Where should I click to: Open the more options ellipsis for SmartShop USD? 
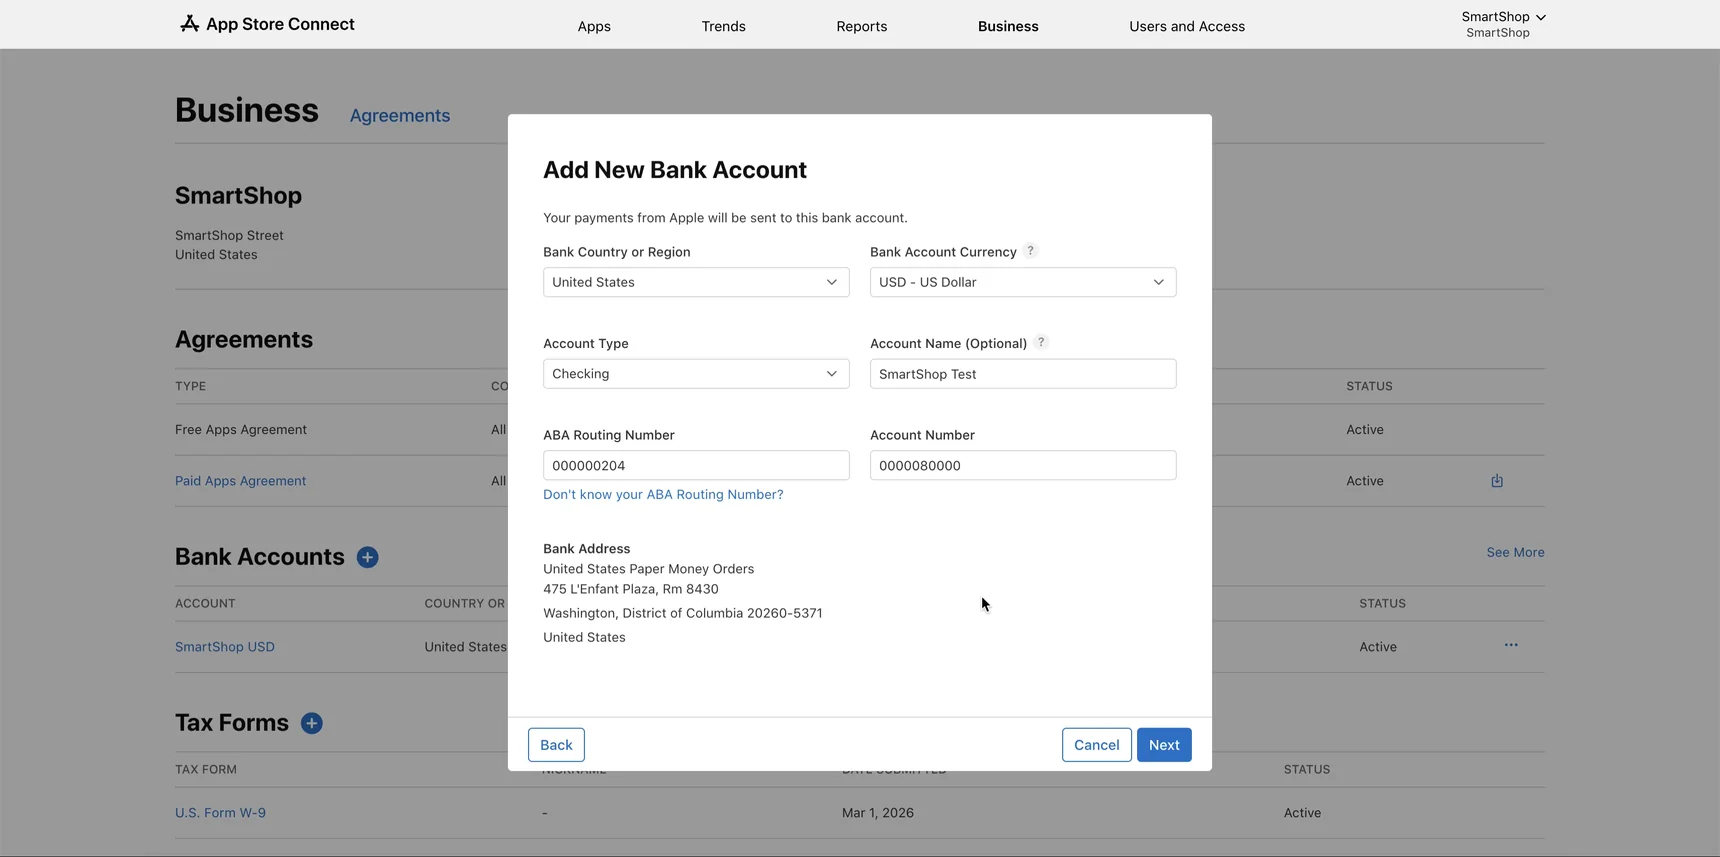point(1511,645)
